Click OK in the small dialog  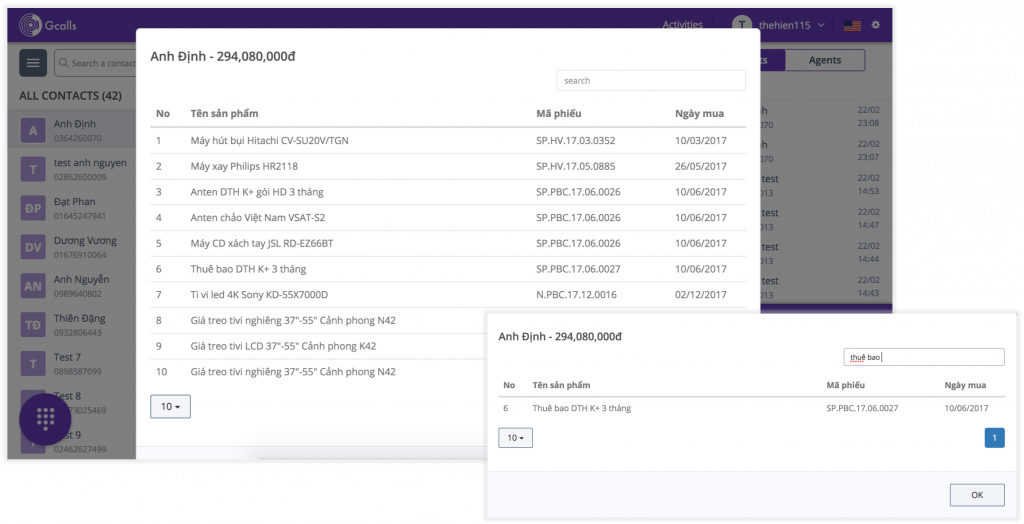(977, 495)
